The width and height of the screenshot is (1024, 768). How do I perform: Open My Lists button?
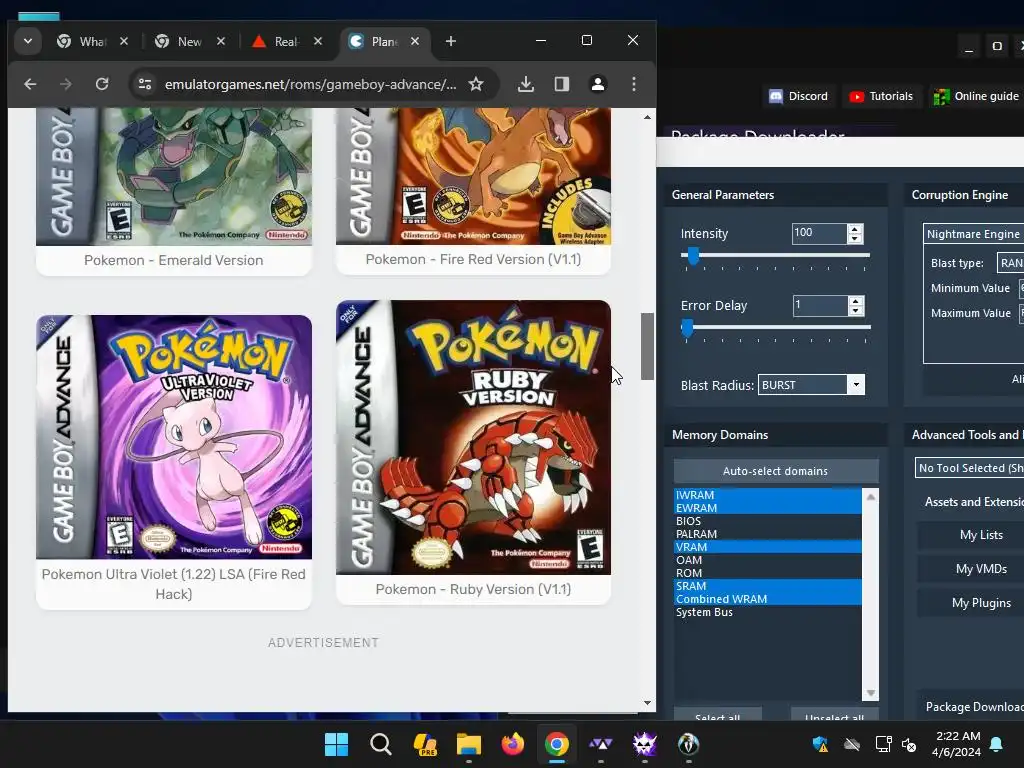pyautogui.click(x=971, y=535)
